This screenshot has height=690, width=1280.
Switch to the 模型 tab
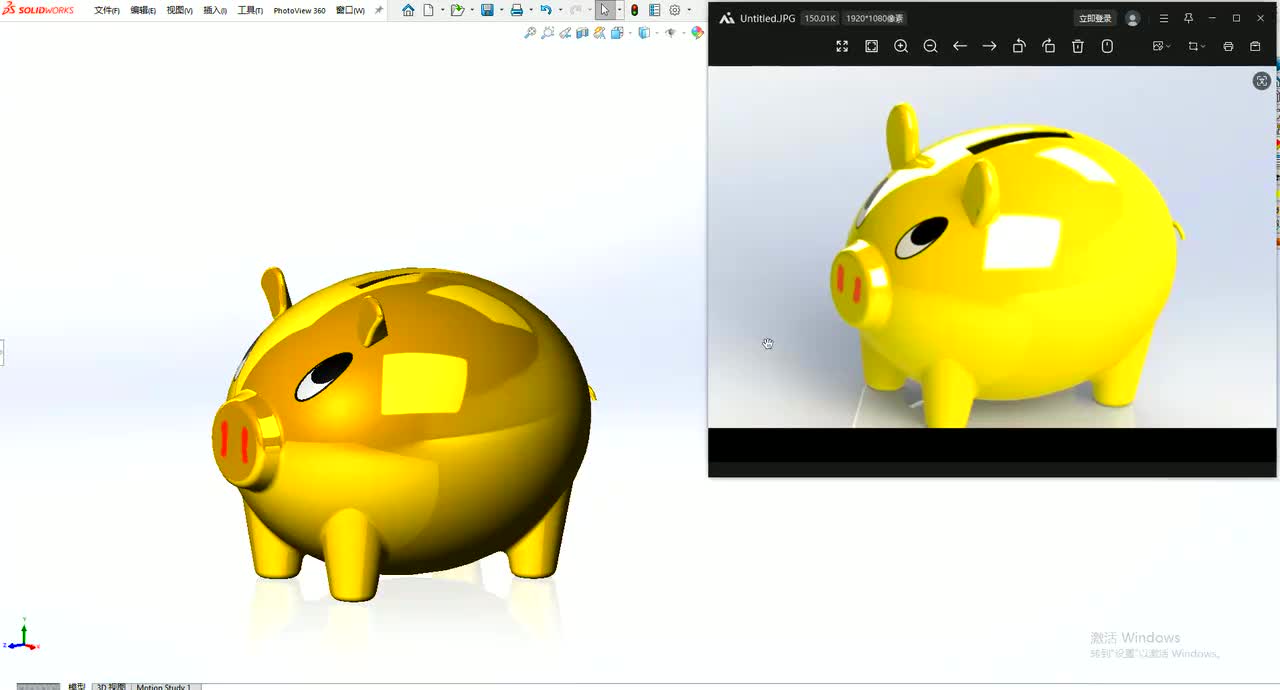point(76,686)
